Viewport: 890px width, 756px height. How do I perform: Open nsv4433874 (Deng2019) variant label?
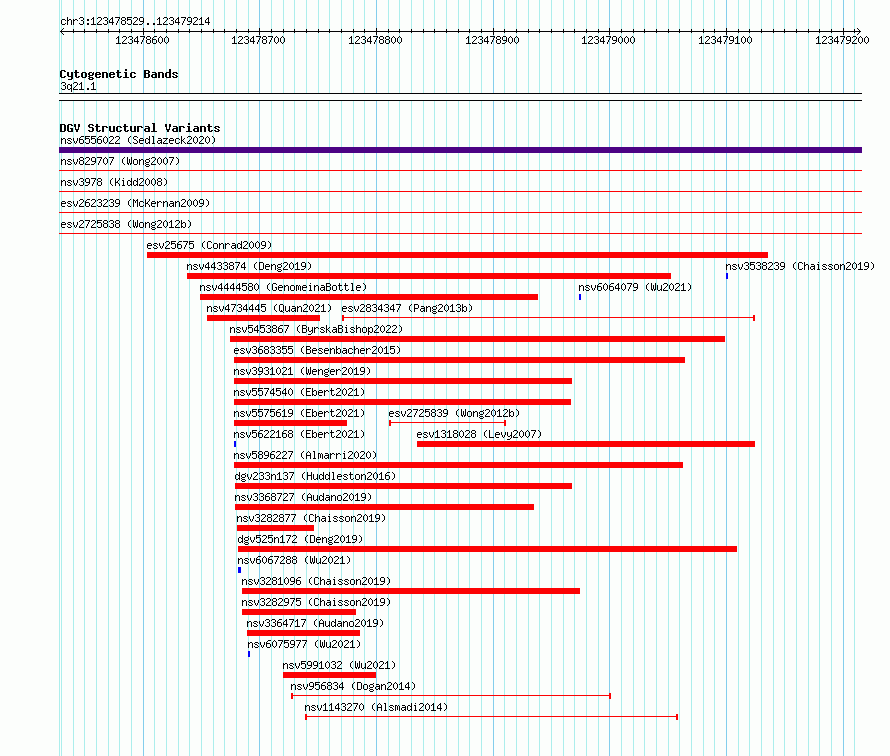click(249, 266)
